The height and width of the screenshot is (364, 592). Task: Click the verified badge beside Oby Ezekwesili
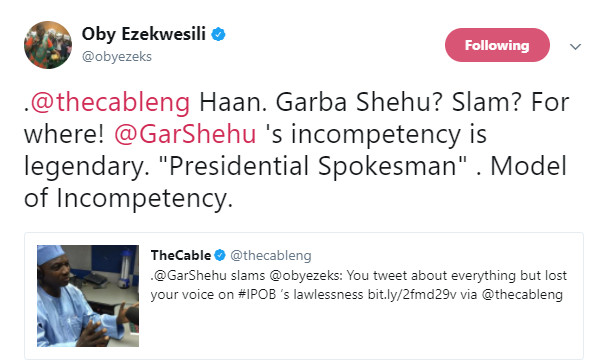pos(218,34)
